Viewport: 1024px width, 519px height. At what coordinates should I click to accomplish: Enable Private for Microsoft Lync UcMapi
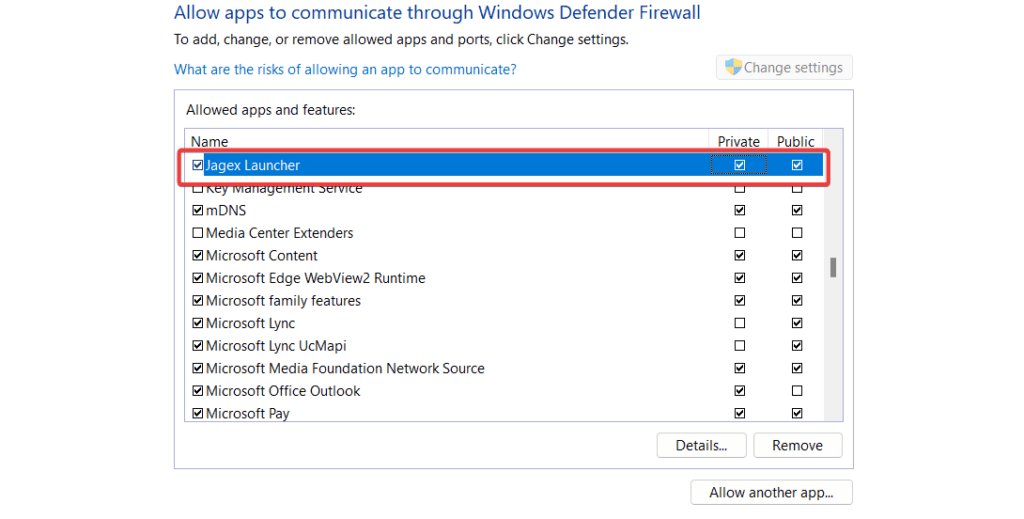point(739,346)
